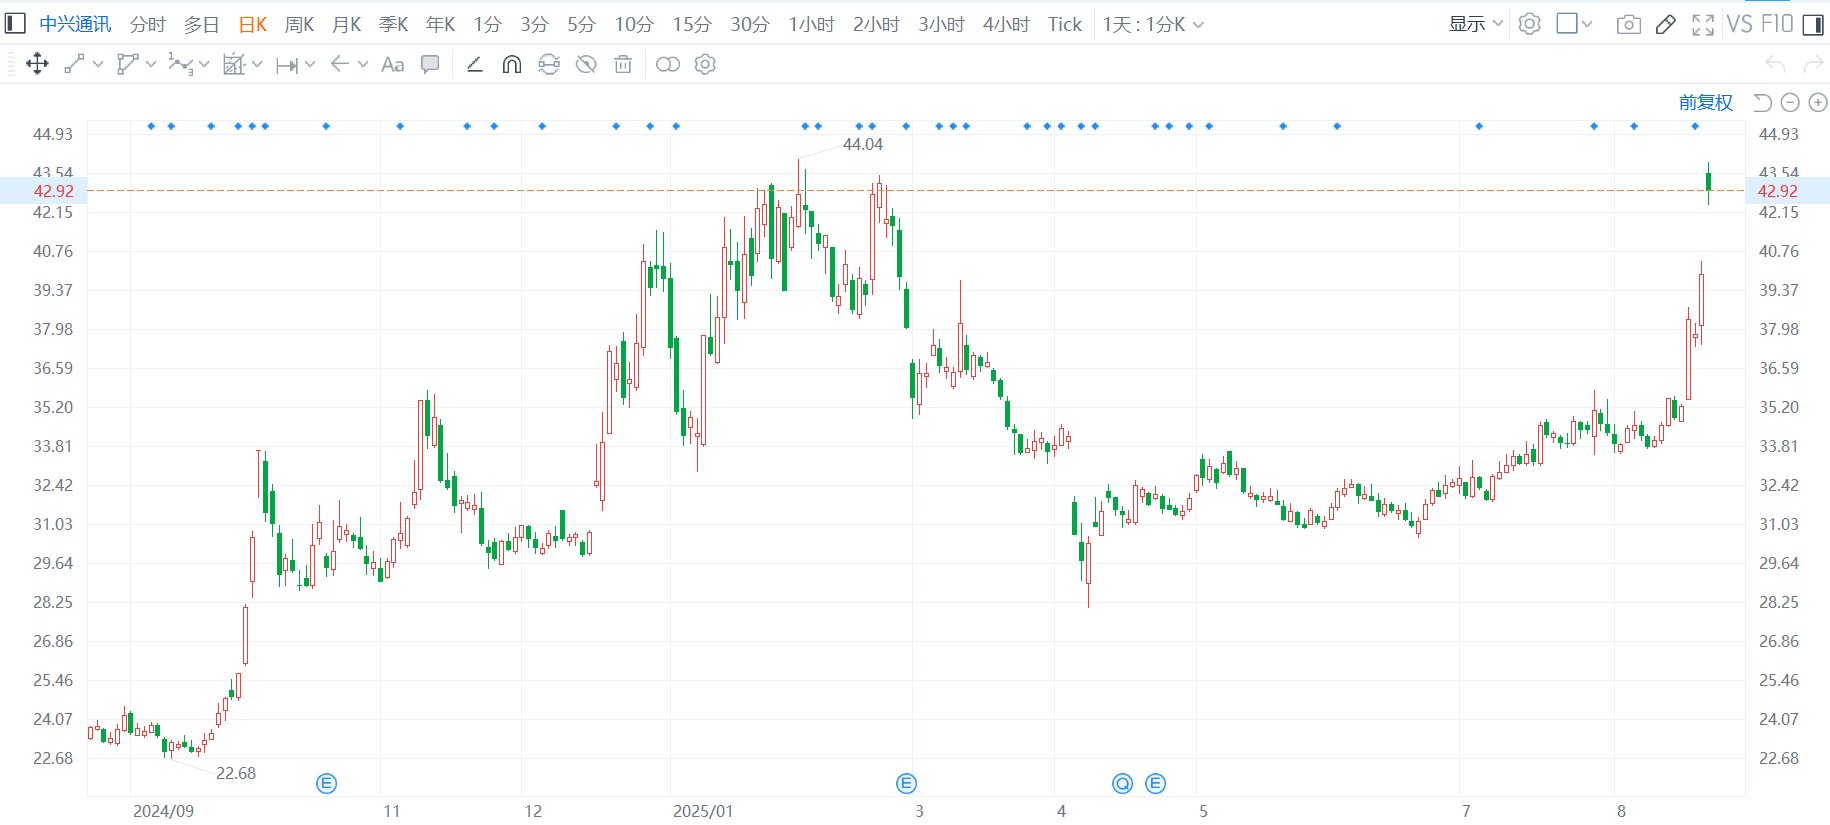Screen dimensions: 1830x825
Task: Reset chart zoom with circular arrow
Action: coord(1762,102)
